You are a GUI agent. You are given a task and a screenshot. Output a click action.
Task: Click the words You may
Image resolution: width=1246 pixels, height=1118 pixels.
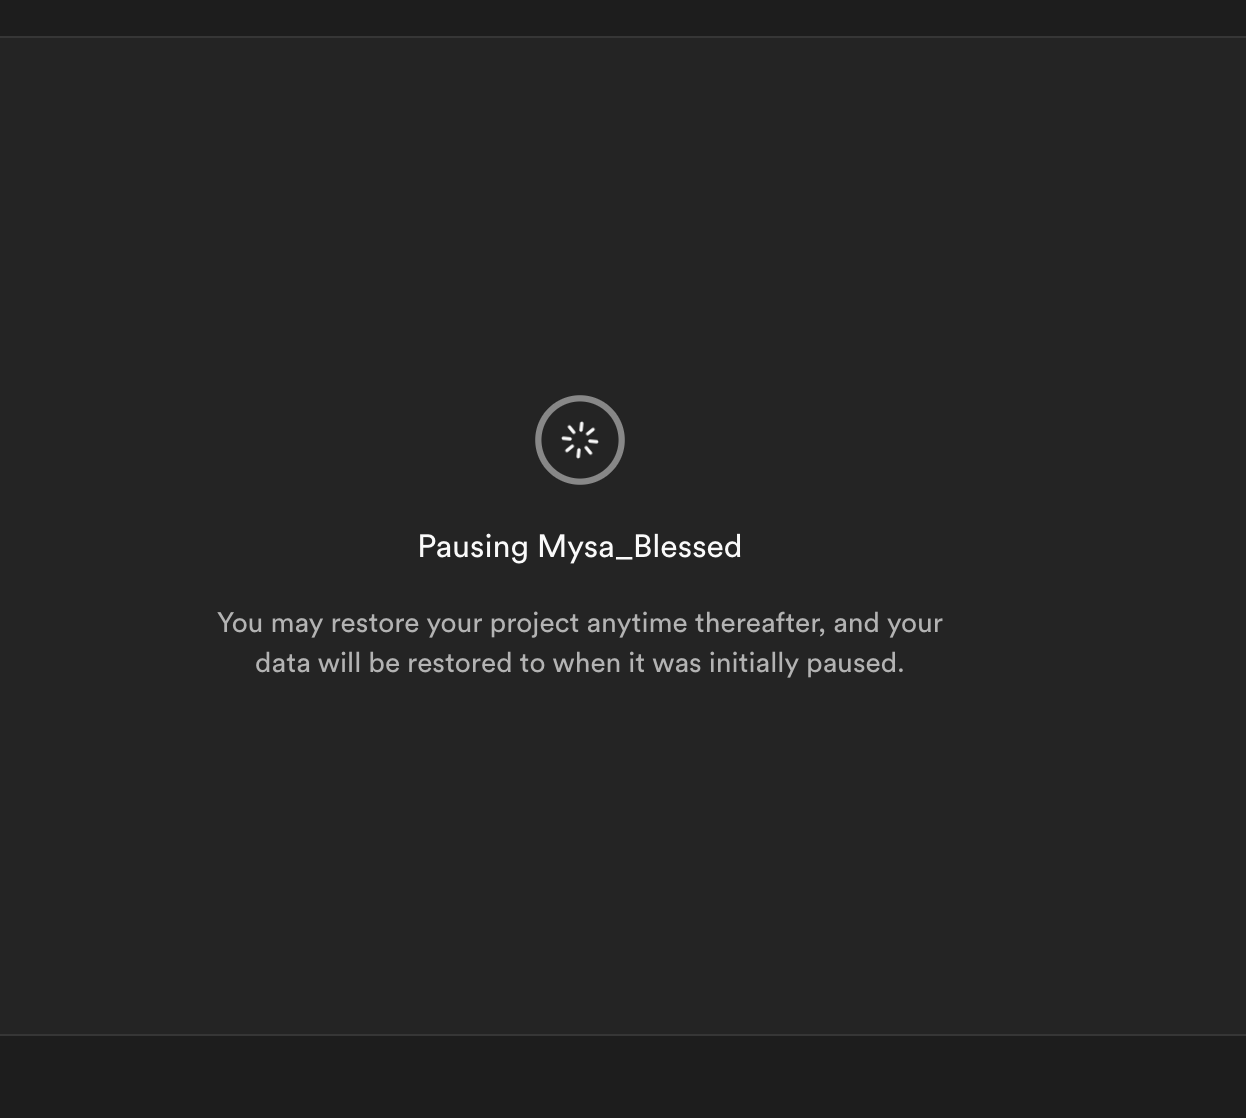pos(270,623)
